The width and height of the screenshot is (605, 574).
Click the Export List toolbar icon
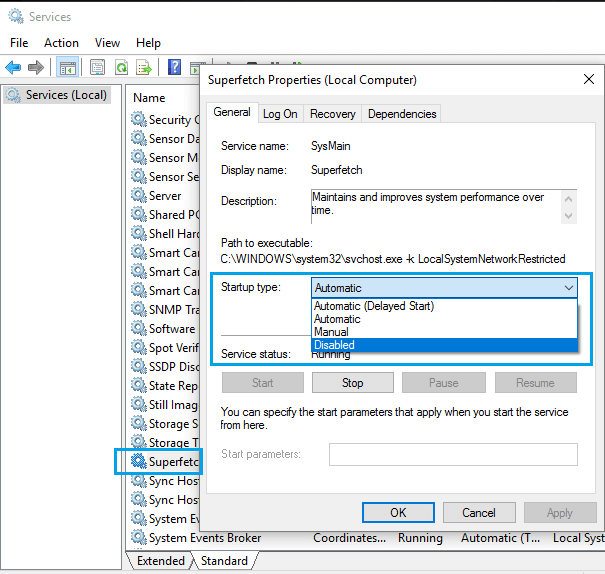[144, 68]
